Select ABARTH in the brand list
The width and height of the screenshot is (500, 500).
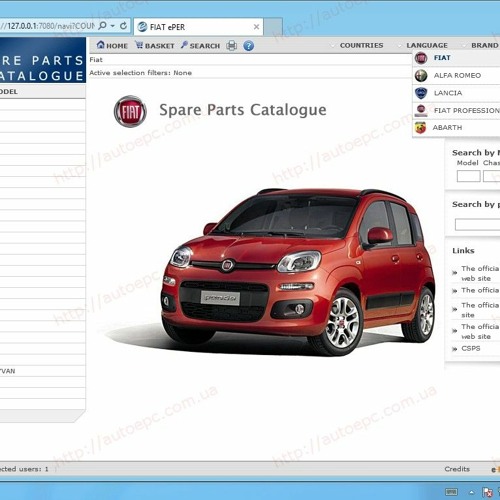pos(456,128)
